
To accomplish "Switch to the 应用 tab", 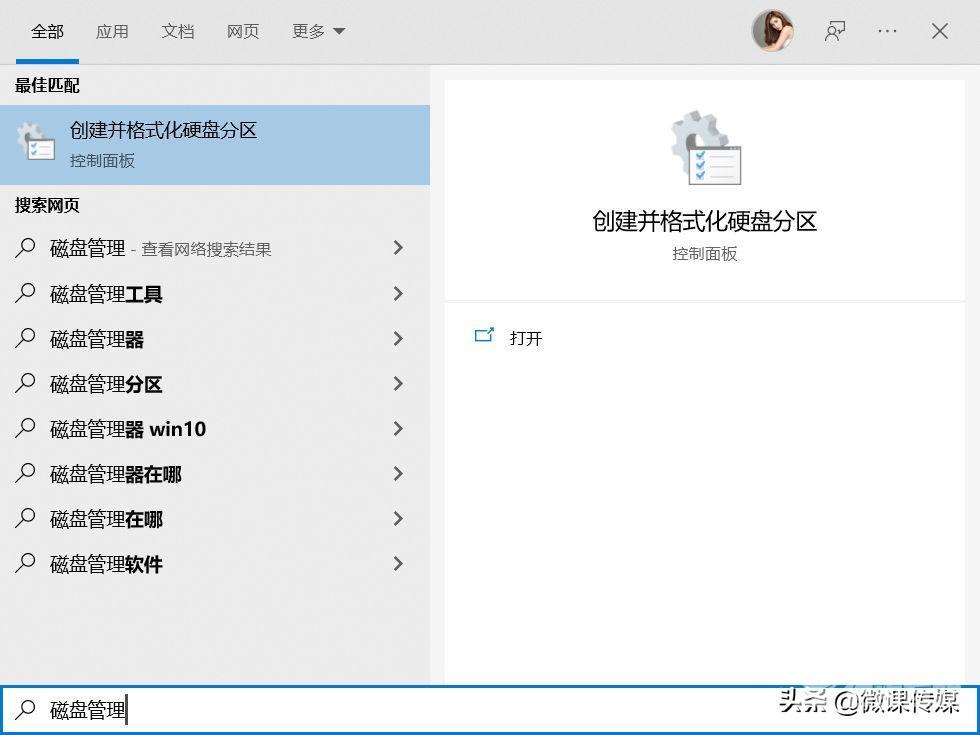I will (112, 31).
